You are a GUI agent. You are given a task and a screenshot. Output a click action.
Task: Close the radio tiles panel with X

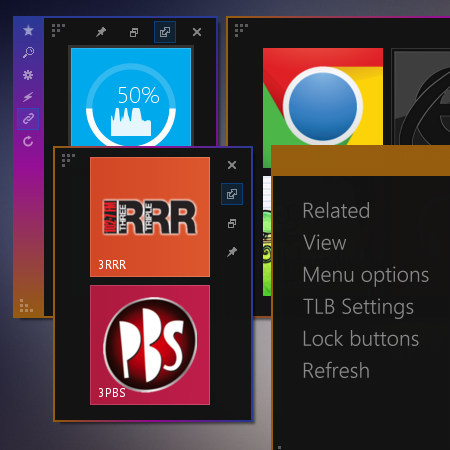(x=232, y=165)
